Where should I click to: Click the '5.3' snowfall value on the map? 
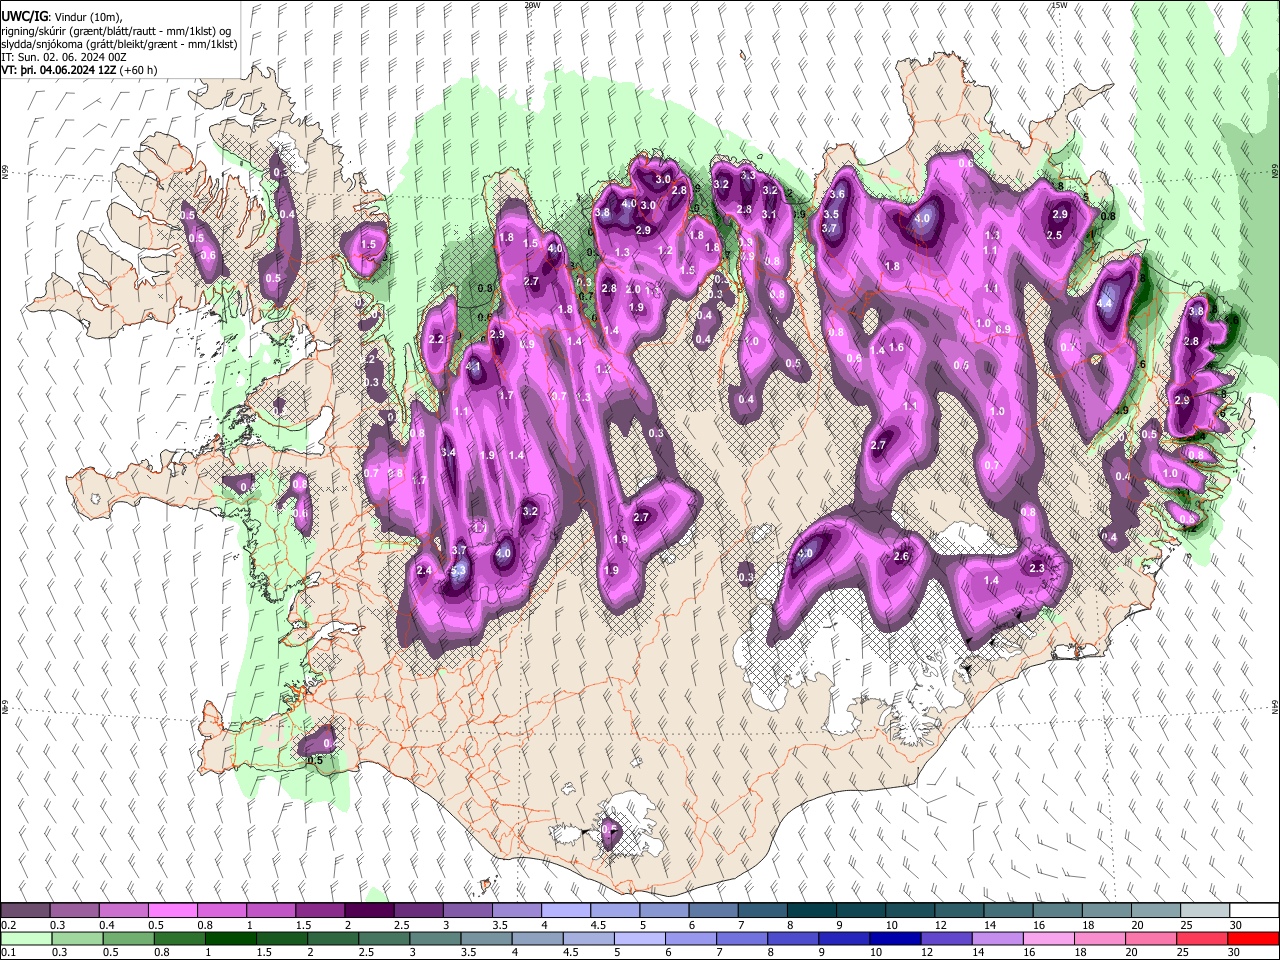point(459,571)
